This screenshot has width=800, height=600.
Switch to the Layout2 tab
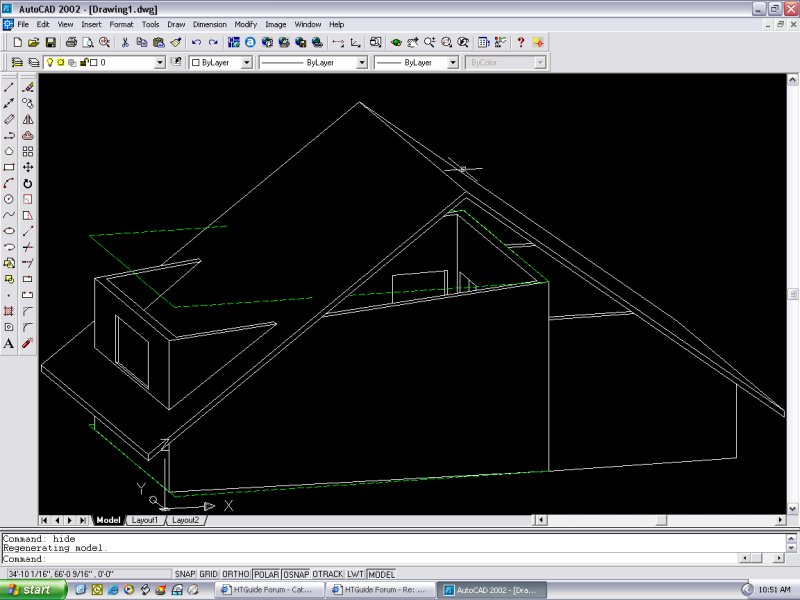point(185,520)
